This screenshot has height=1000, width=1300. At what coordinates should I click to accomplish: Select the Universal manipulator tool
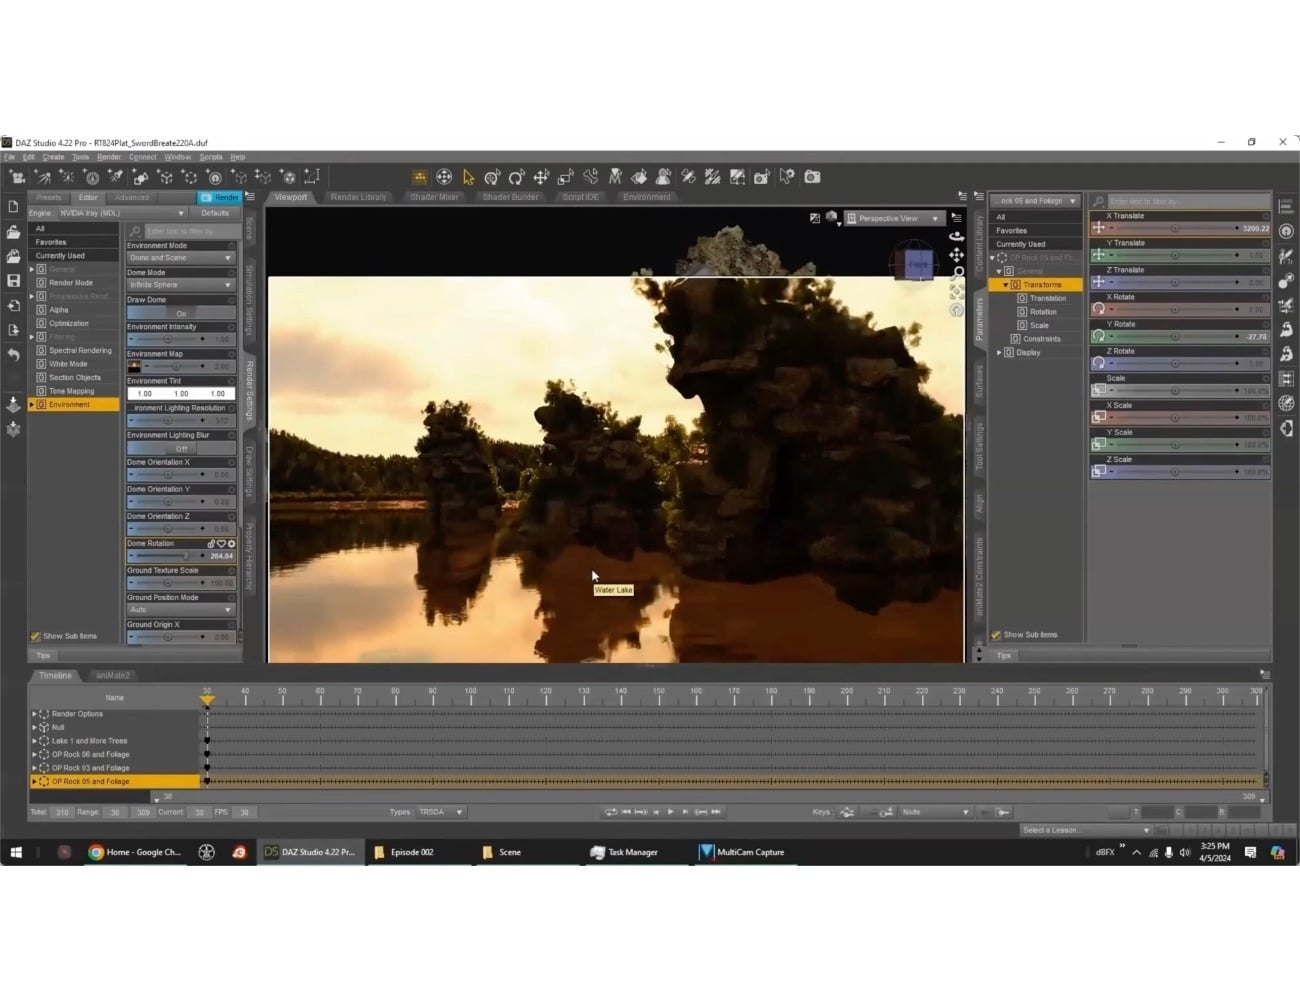[x=444, y=176]
